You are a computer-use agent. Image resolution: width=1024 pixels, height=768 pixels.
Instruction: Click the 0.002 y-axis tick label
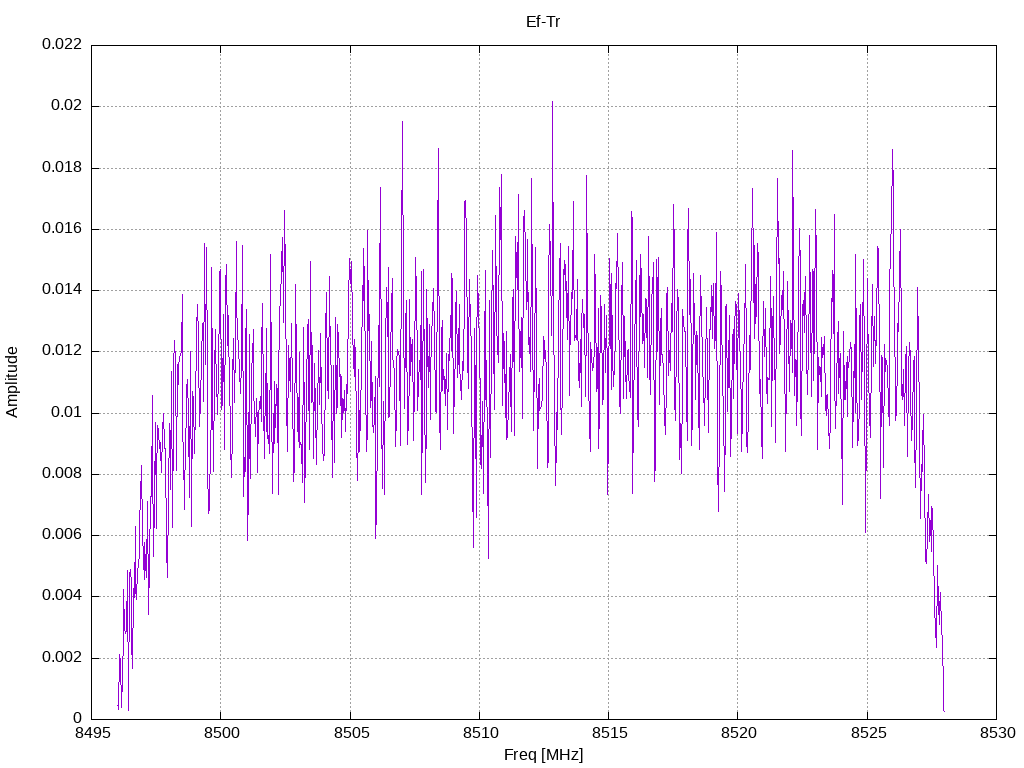[x=62, y=657]
